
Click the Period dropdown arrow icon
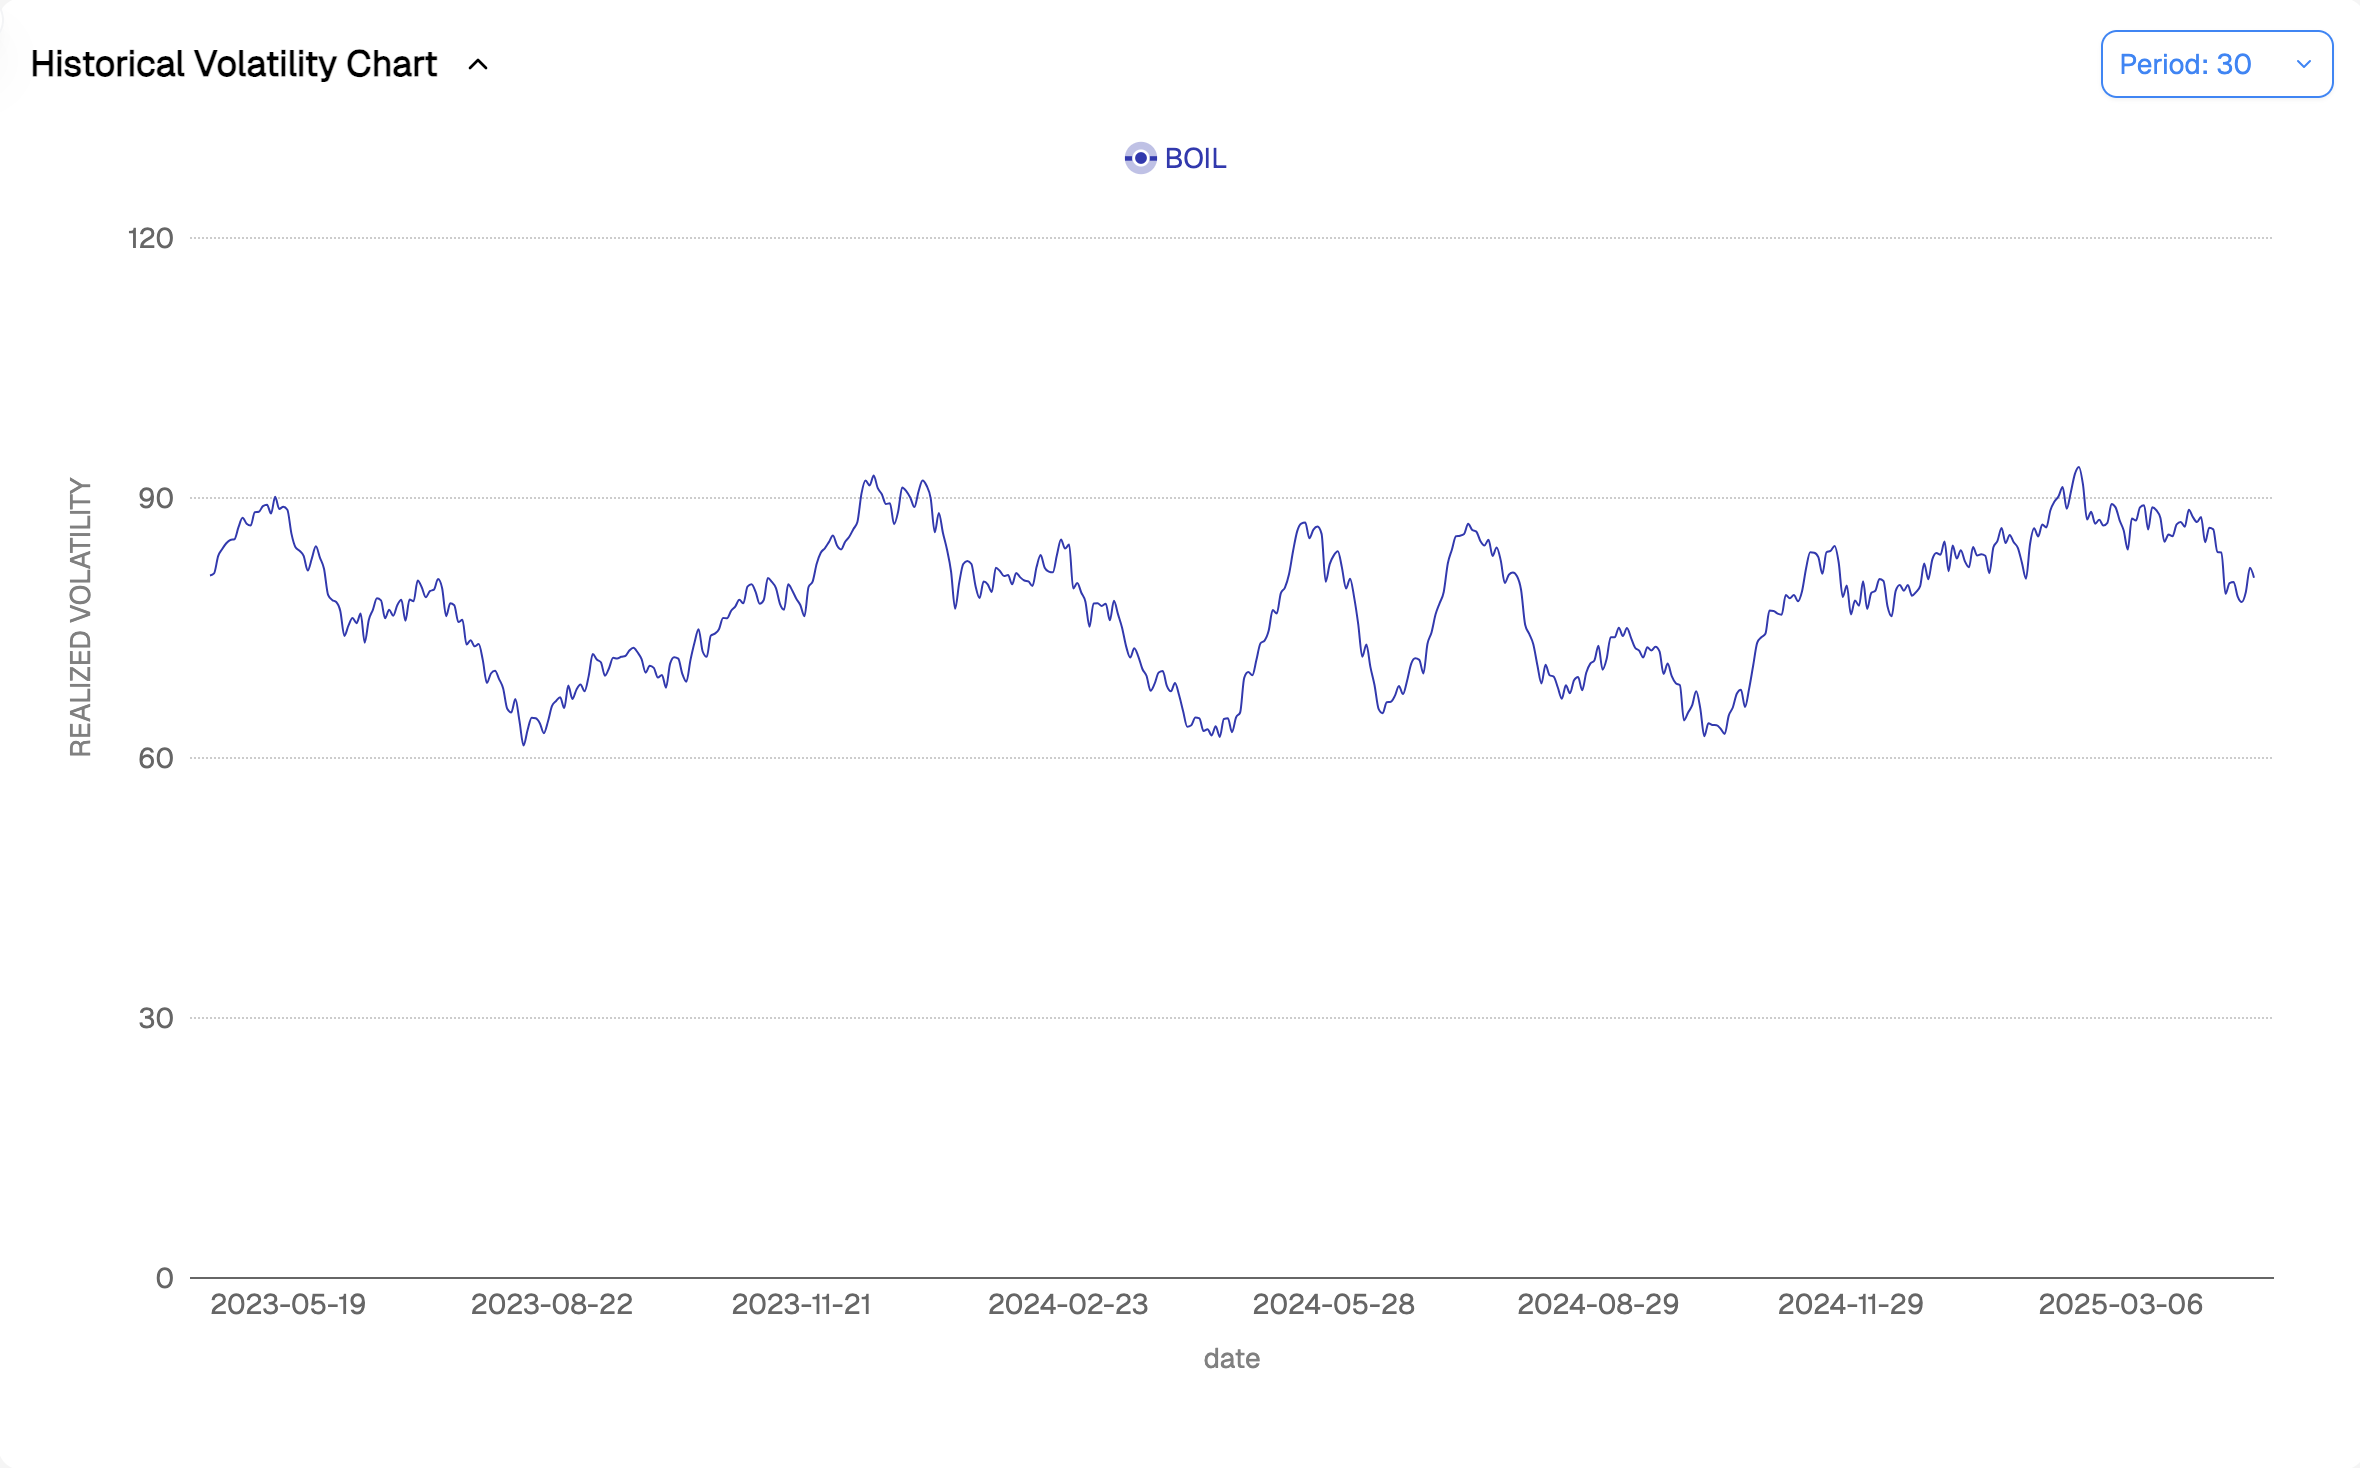coord(2303,65)
